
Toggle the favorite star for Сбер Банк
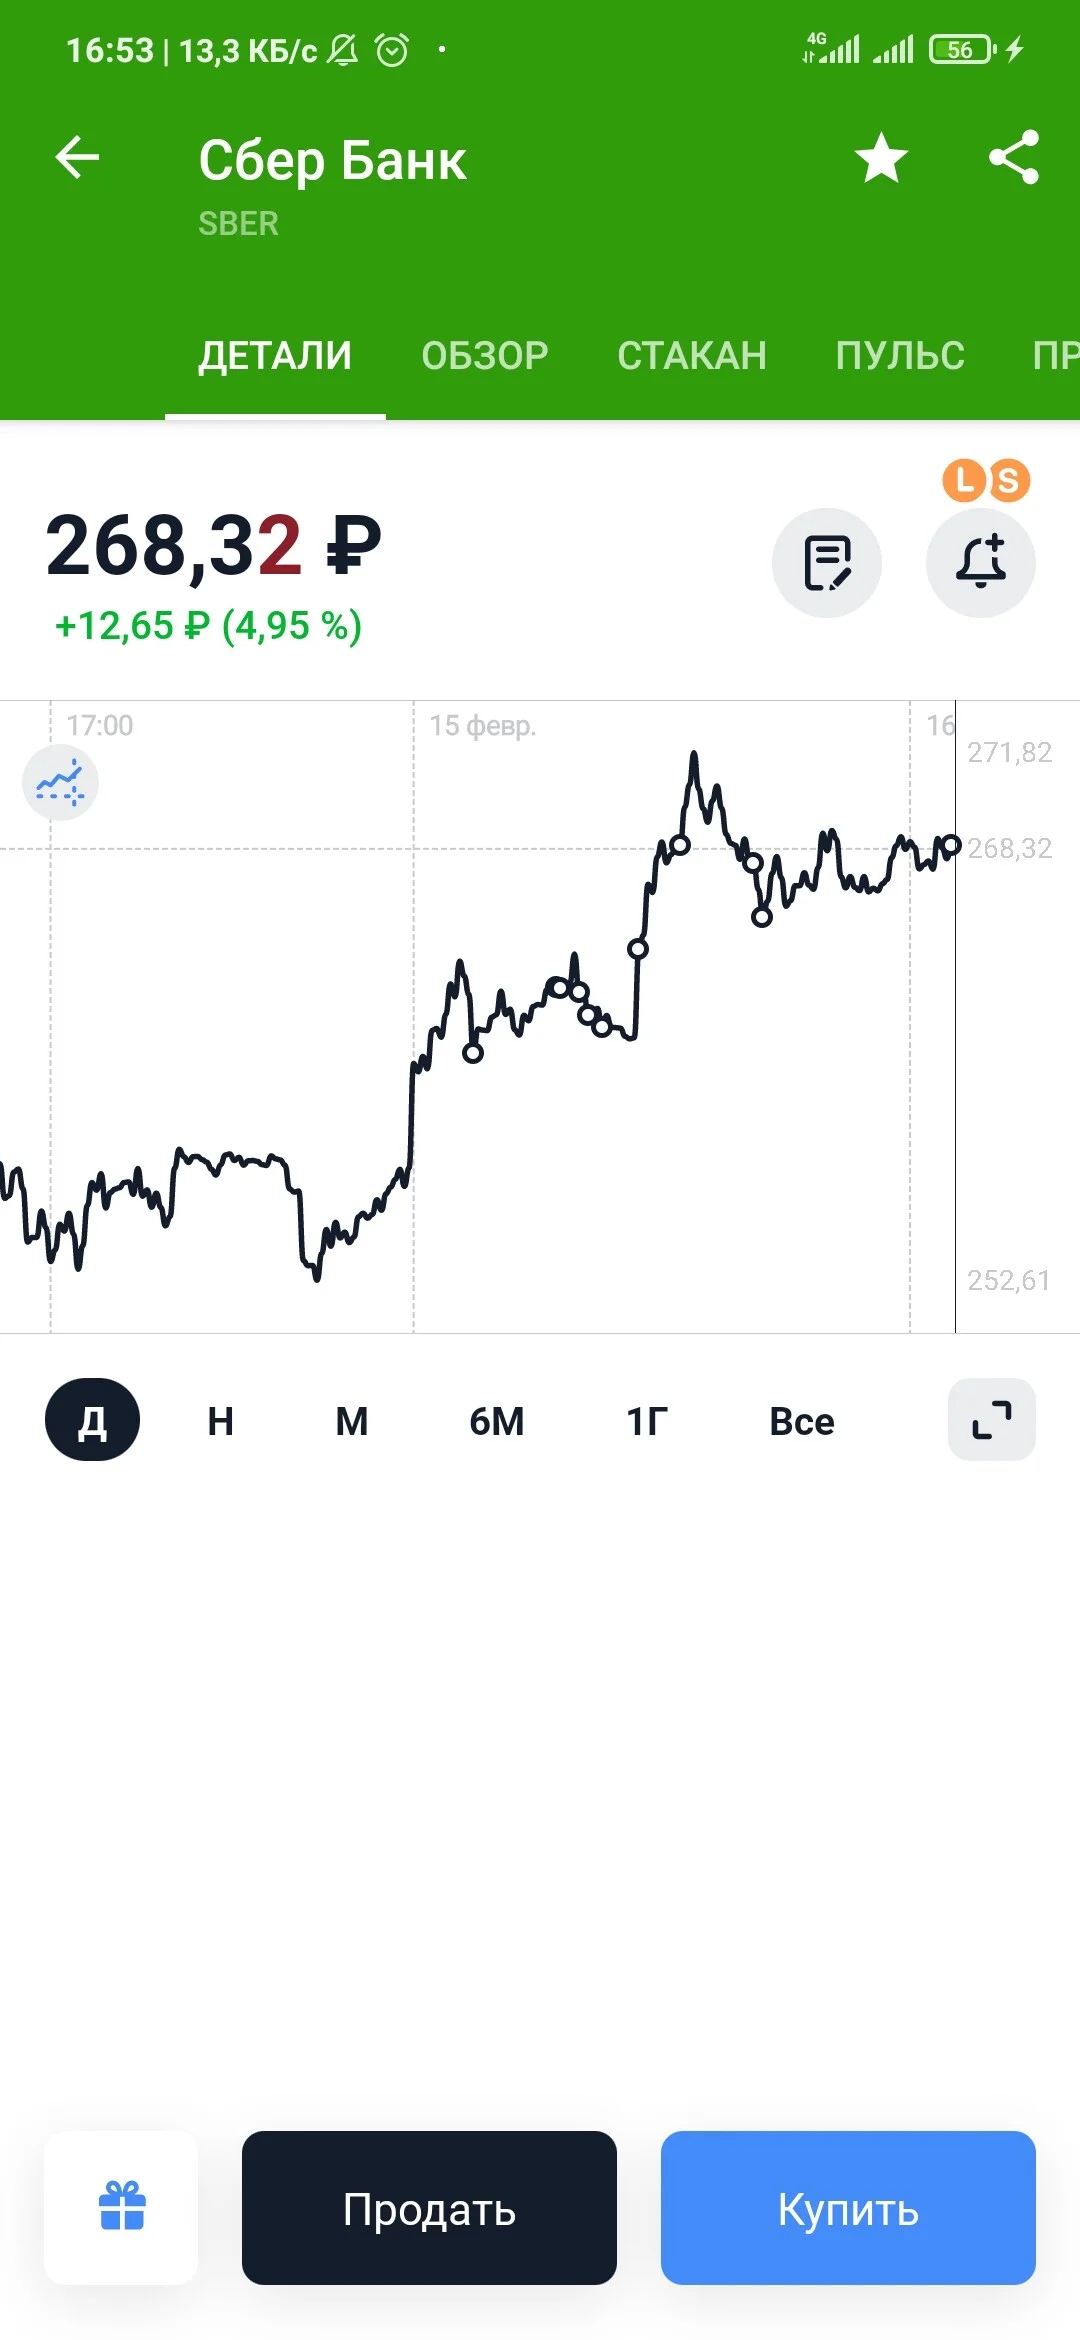[x=881, y=158]
